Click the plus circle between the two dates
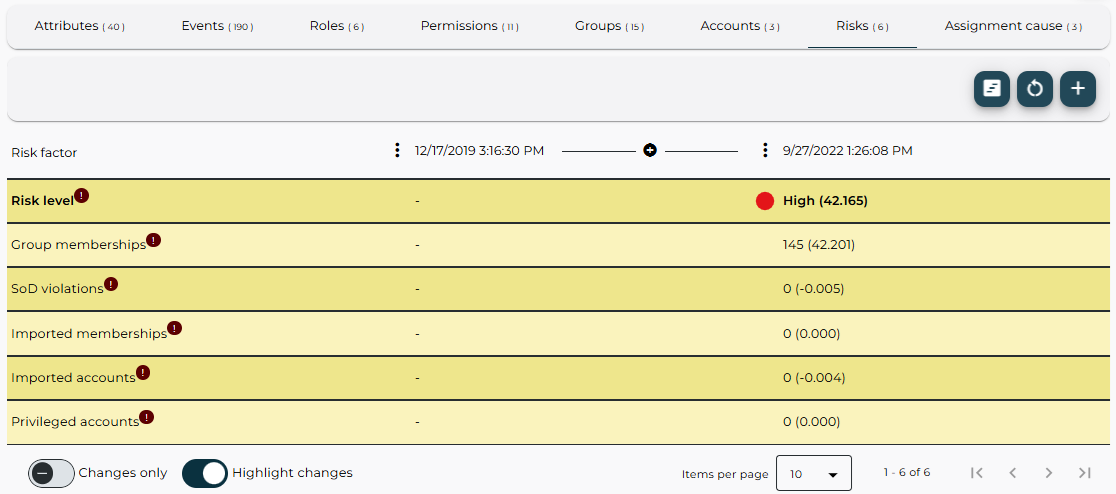Image resolution: width=1116 pixels, height=494 pixels. (x=650, y=151)
